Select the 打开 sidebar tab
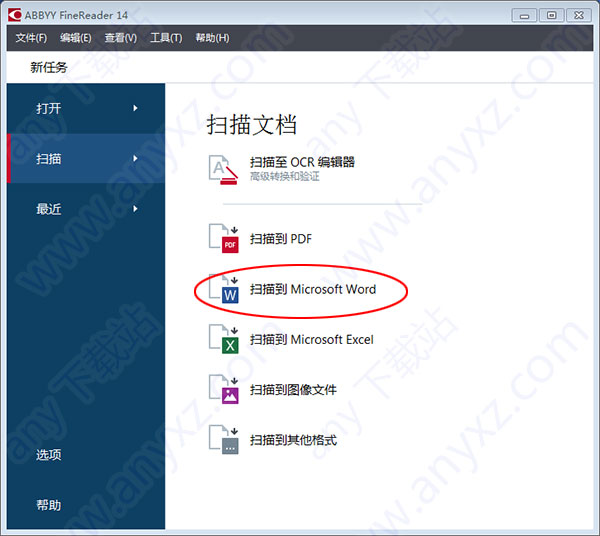Viewport: 600px width, 536px height. point(86,108)
